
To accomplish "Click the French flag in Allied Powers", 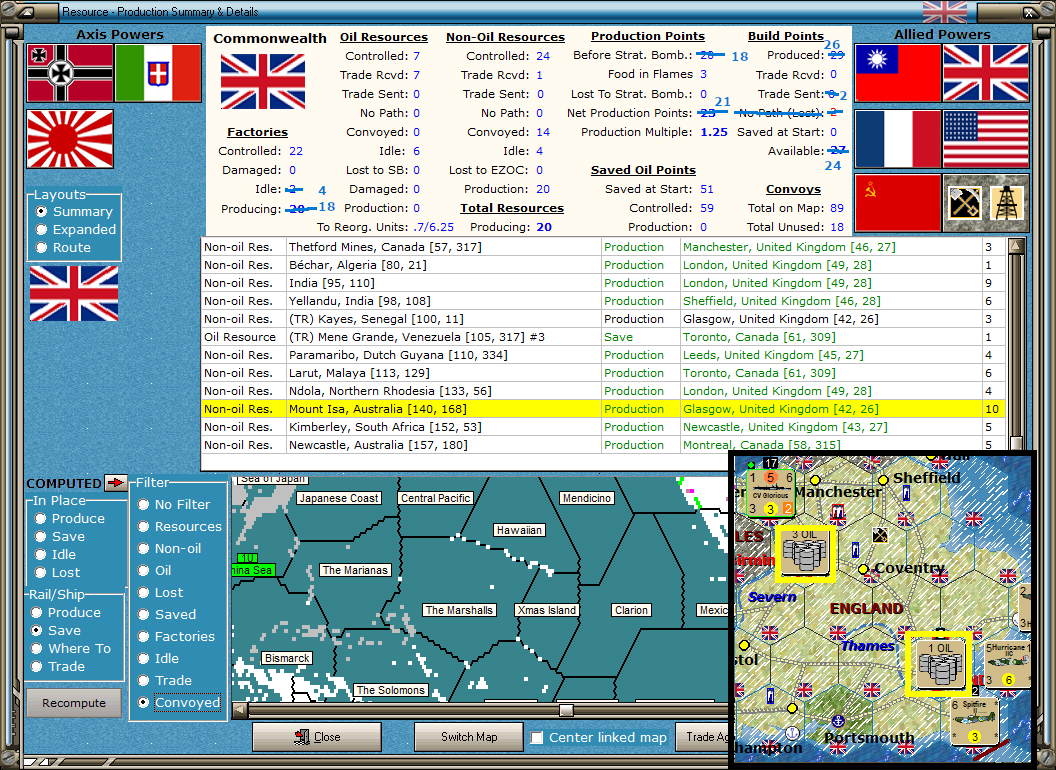I will [897, 138].
